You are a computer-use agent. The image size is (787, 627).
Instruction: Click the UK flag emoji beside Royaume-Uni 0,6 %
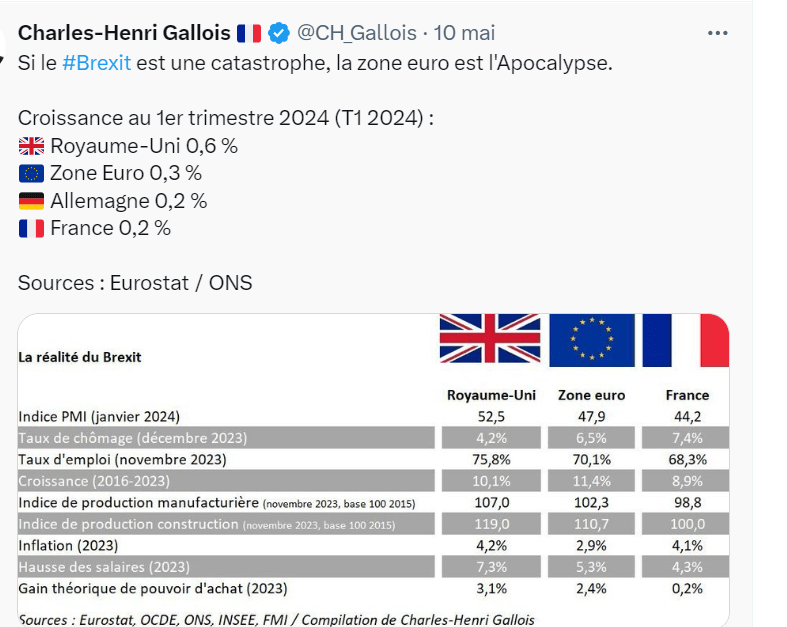coord(31,146)
